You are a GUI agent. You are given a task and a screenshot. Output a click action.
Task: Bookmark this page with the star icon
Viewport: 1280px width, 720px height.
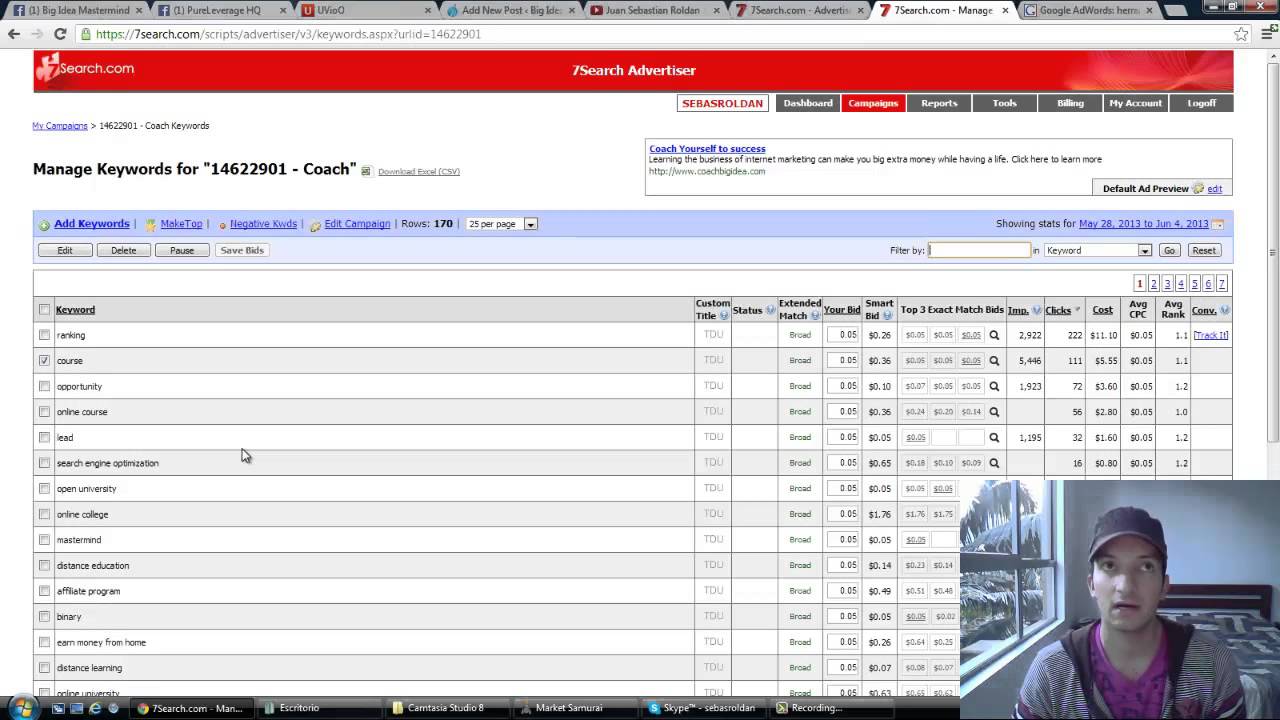point(1241,34)
